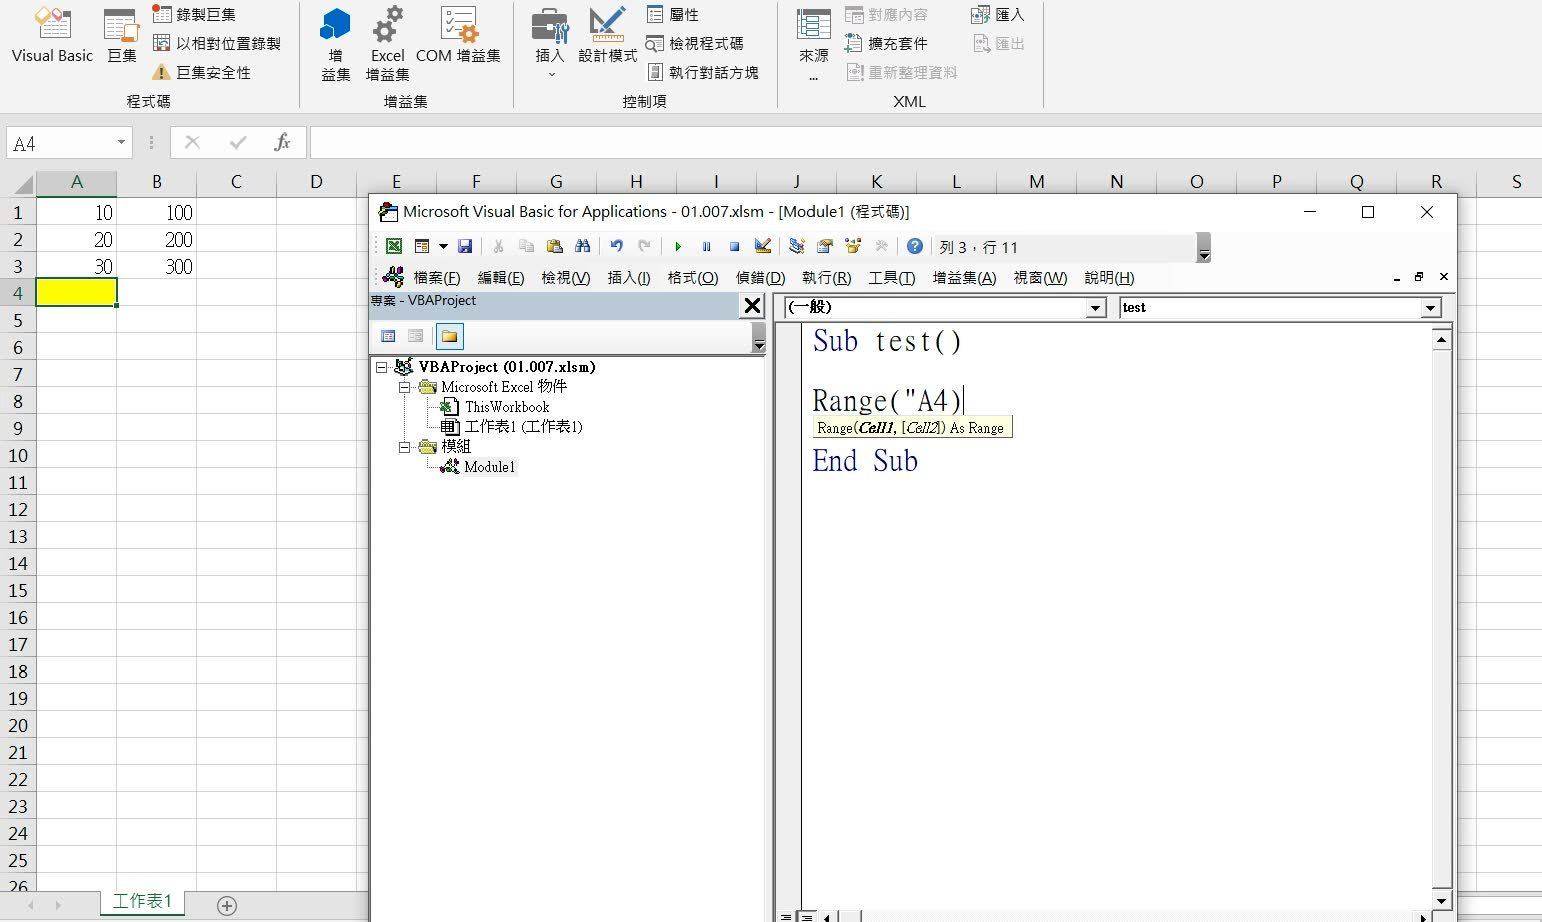This screenshot has width=1542, height=922.
Task: Open the Visual Basic editor from the ribbon
Action: [x=52, y=37]
